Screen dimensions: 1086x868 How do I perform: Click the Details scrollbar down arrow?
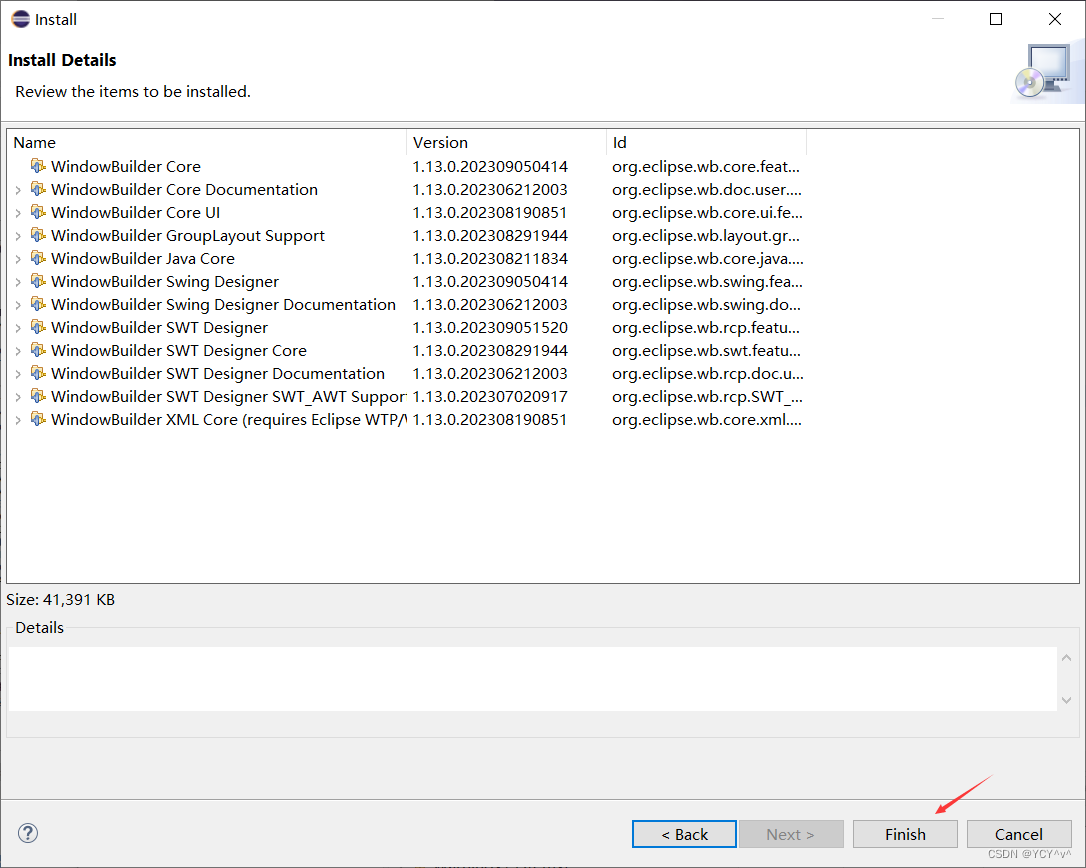[x=1067, y=700]
